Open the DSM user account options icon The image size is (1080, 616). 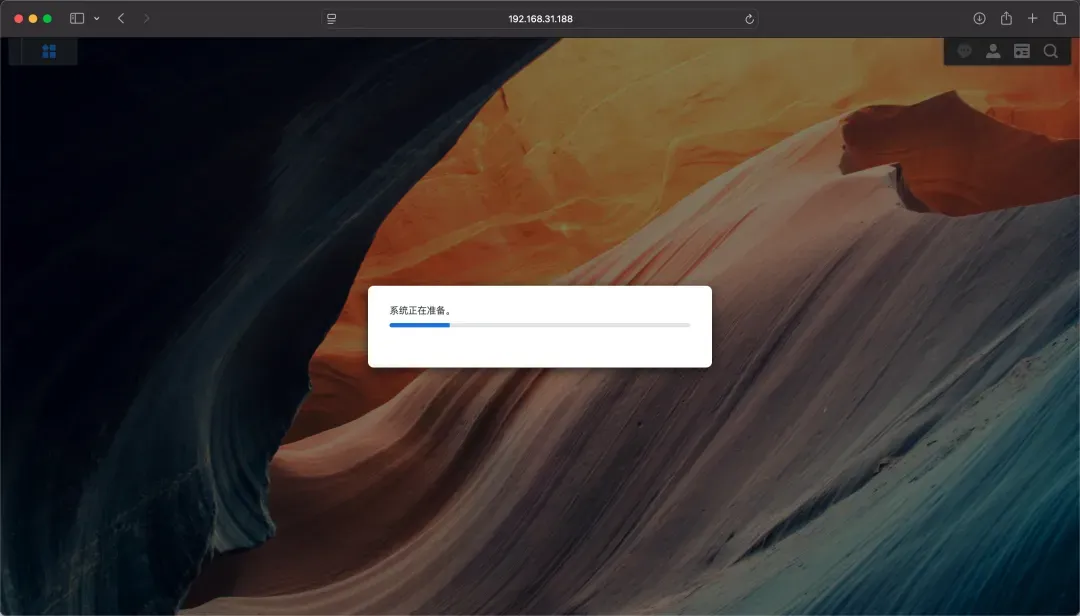pos(993,51)
